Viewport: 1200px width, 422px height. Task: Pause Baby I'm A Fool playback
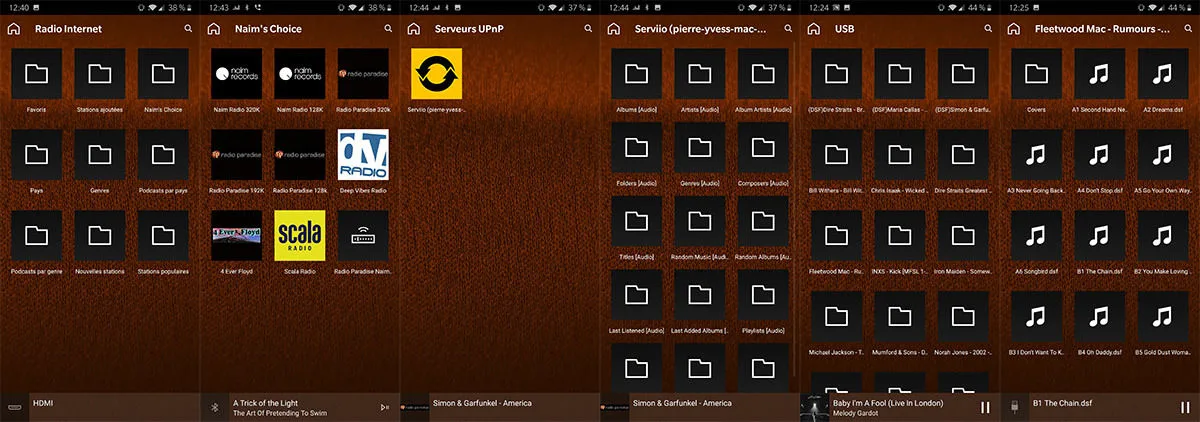click(985, 407)
